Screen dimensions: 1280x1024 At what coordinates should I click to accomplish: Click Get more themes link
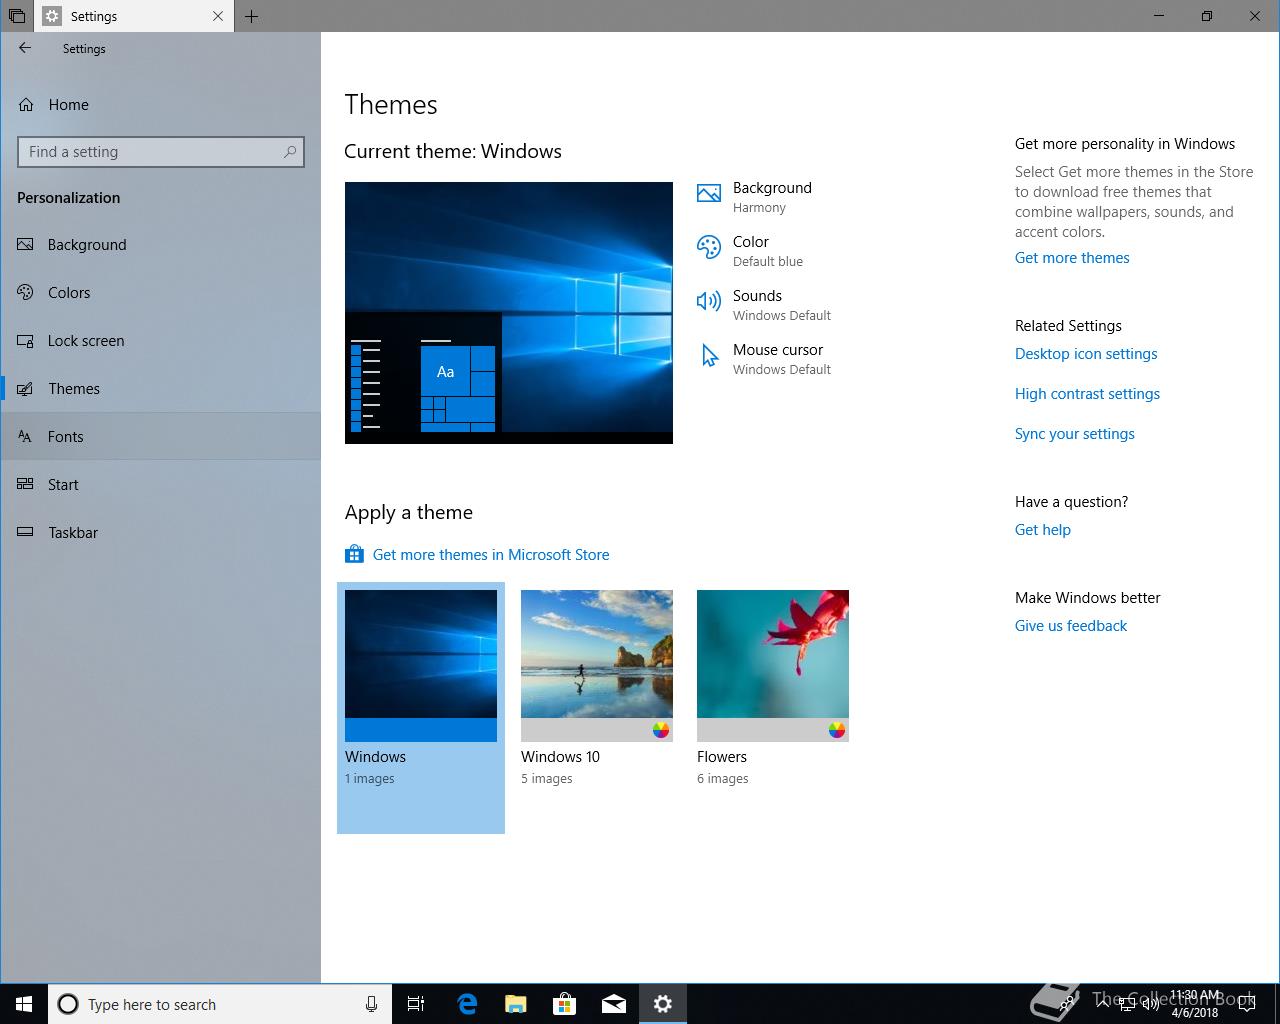(x=1072, y=258)
